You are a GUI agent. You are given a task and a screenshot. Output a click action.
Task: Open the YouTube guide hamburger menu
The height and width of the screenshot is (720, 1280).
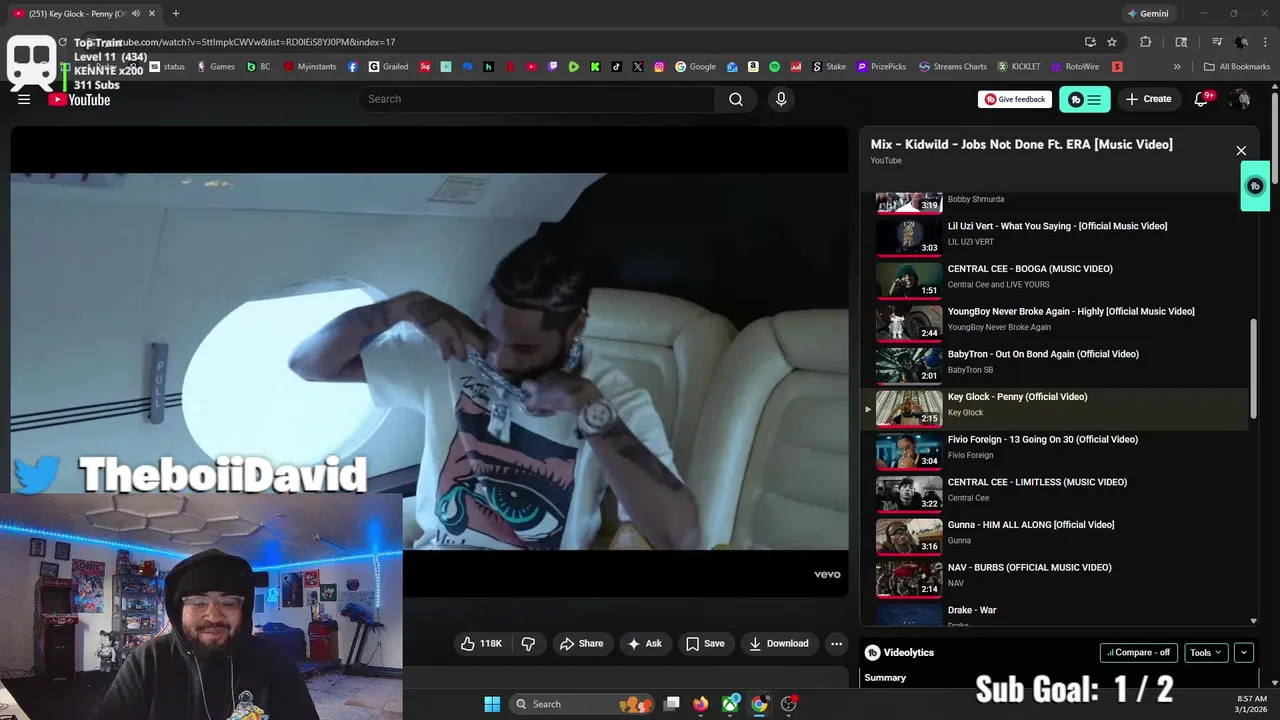24,99
